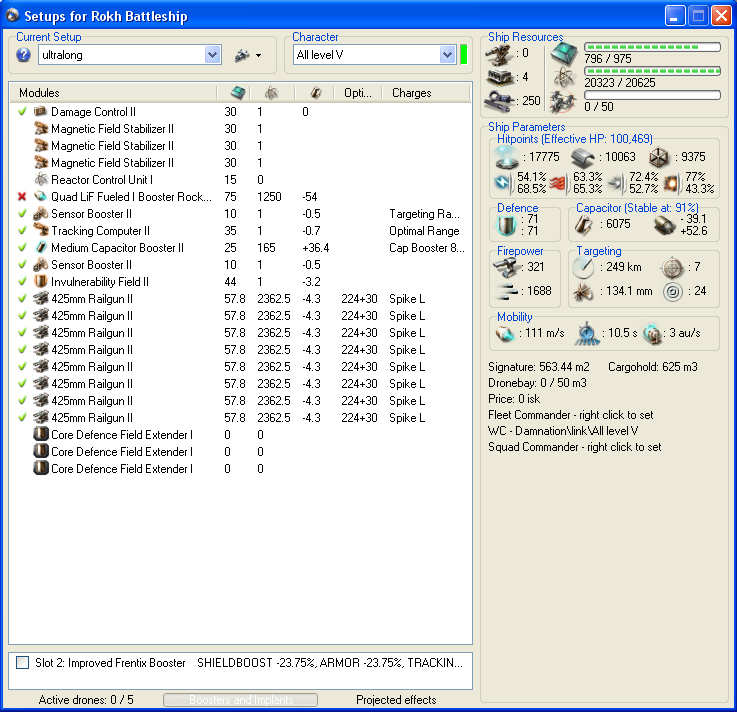Click the Quad LiF Booster Rocket module icon

pos(41,196)
